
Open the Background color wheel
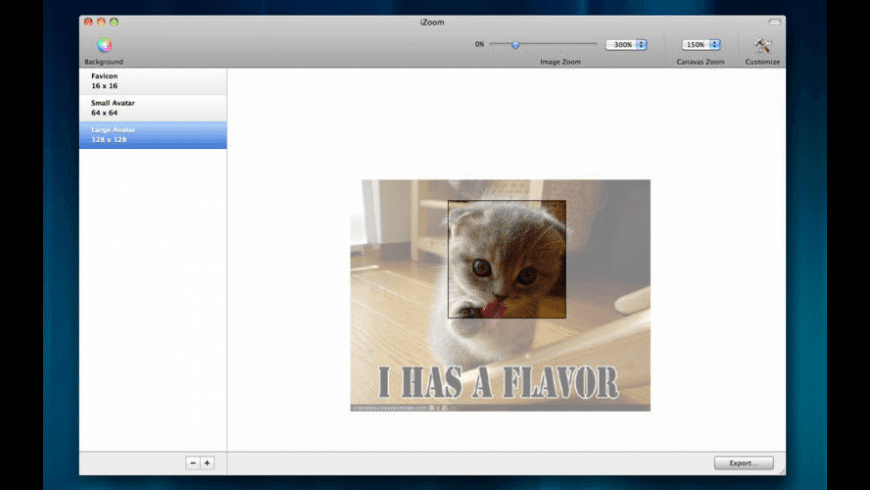pos(104,44)
